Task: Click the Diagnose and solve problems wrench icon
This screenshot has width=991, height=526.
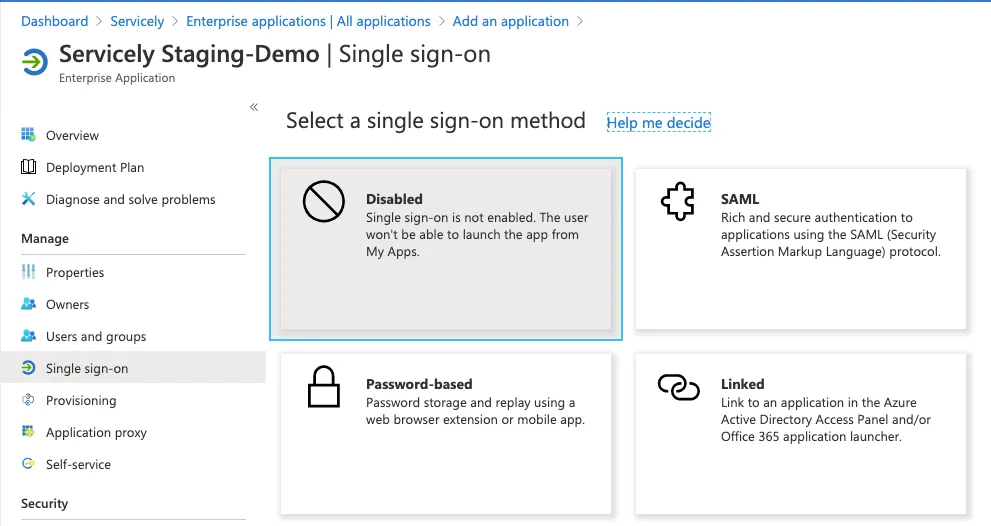Action: pyautogui.click(x=28, y=199)
